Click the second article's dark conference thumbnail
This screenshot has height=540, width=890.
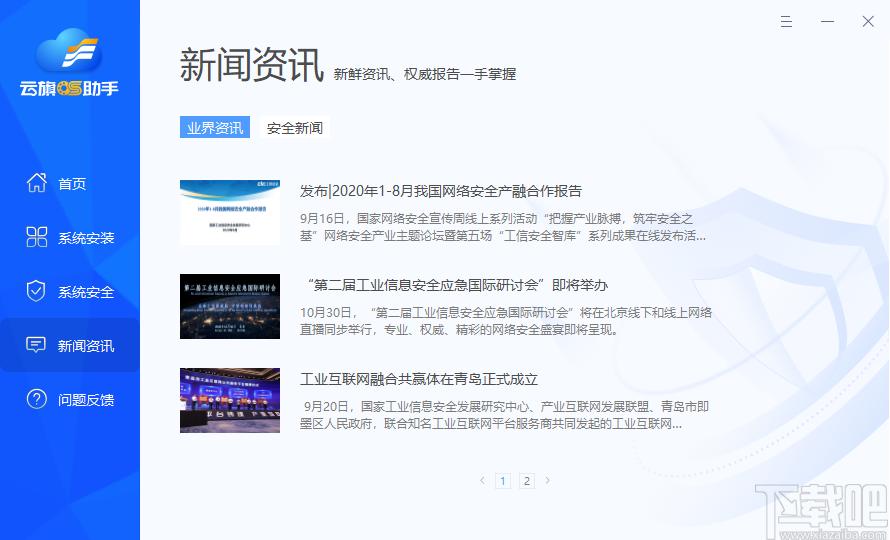tap(229, 306)
